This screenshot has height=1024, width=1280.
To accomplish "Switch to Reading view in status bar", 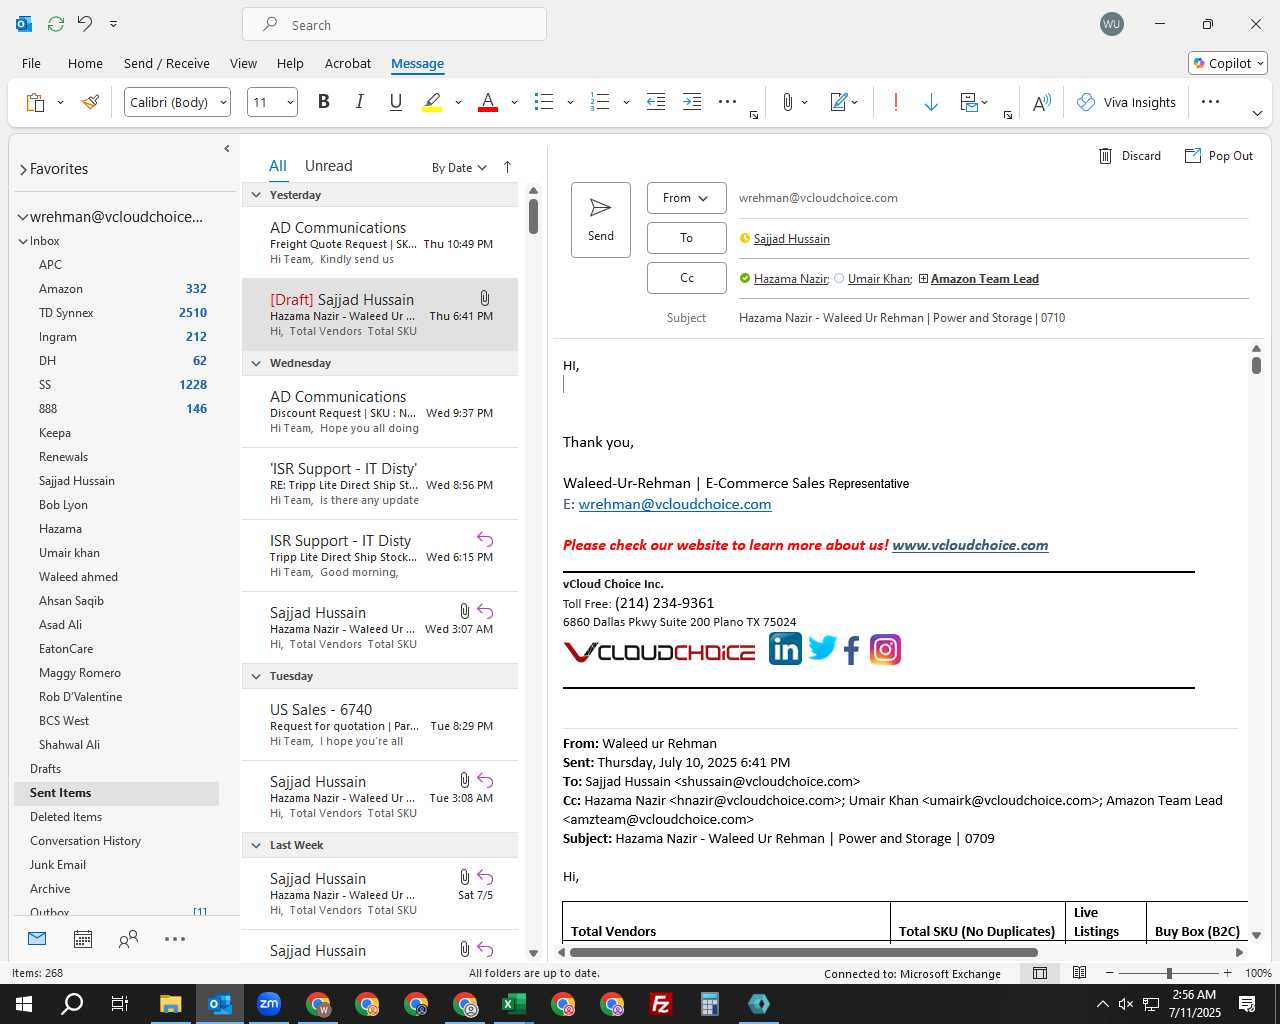I will coord(1079,973).
